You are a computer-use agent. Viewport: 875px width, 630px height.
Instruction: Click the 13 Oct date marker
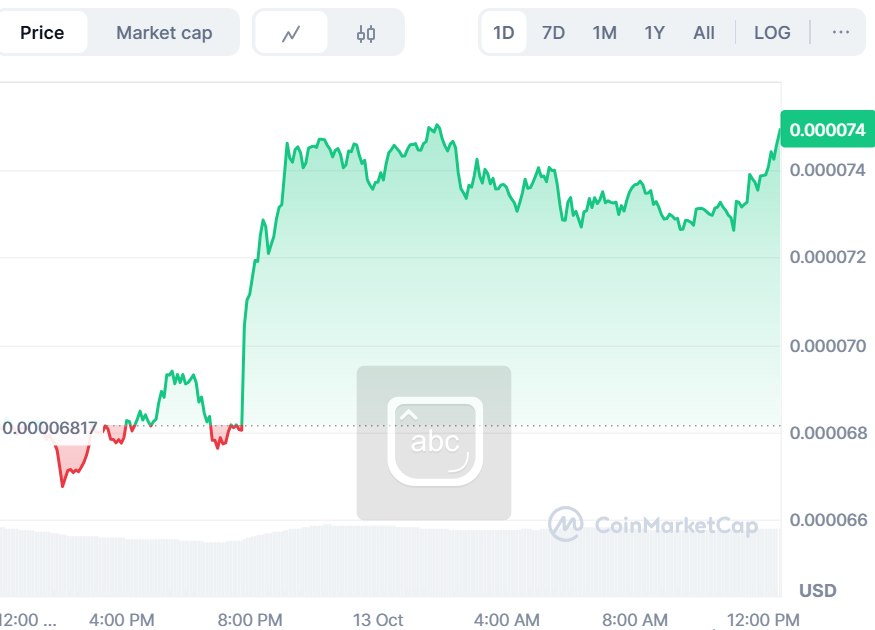click(x=378, y=620)
